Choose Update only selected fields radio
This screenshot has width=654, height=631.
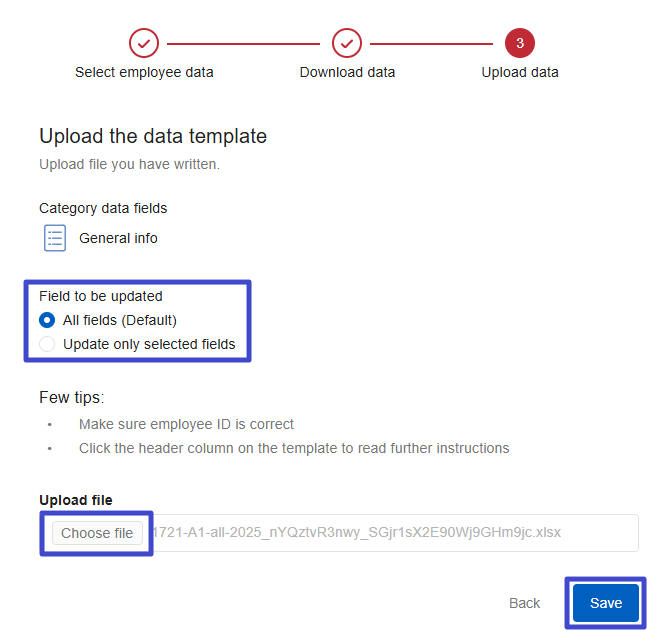coord(47,344)
